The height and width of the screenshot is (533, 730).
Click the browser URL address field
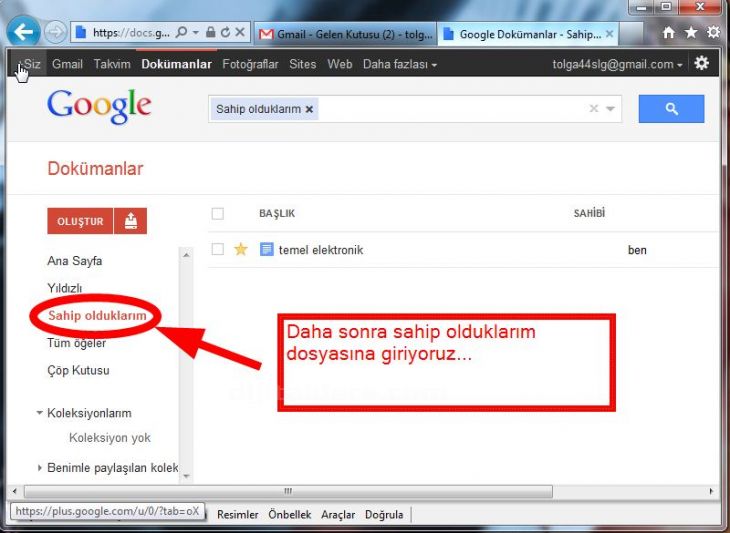(x=130, y=33)
